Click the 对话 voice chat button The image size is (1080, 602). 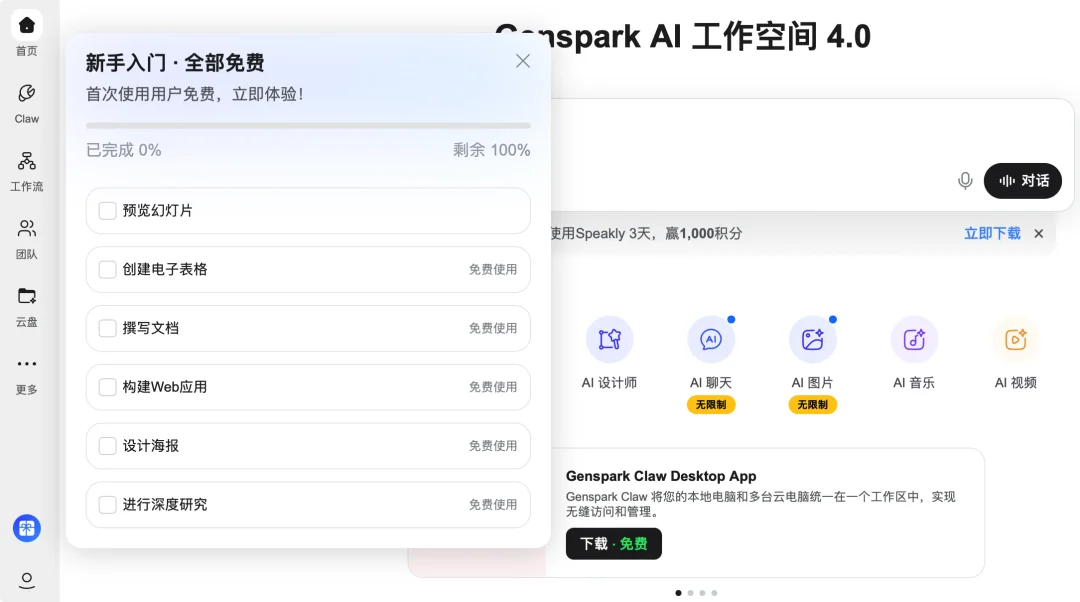pos(1023,181)
